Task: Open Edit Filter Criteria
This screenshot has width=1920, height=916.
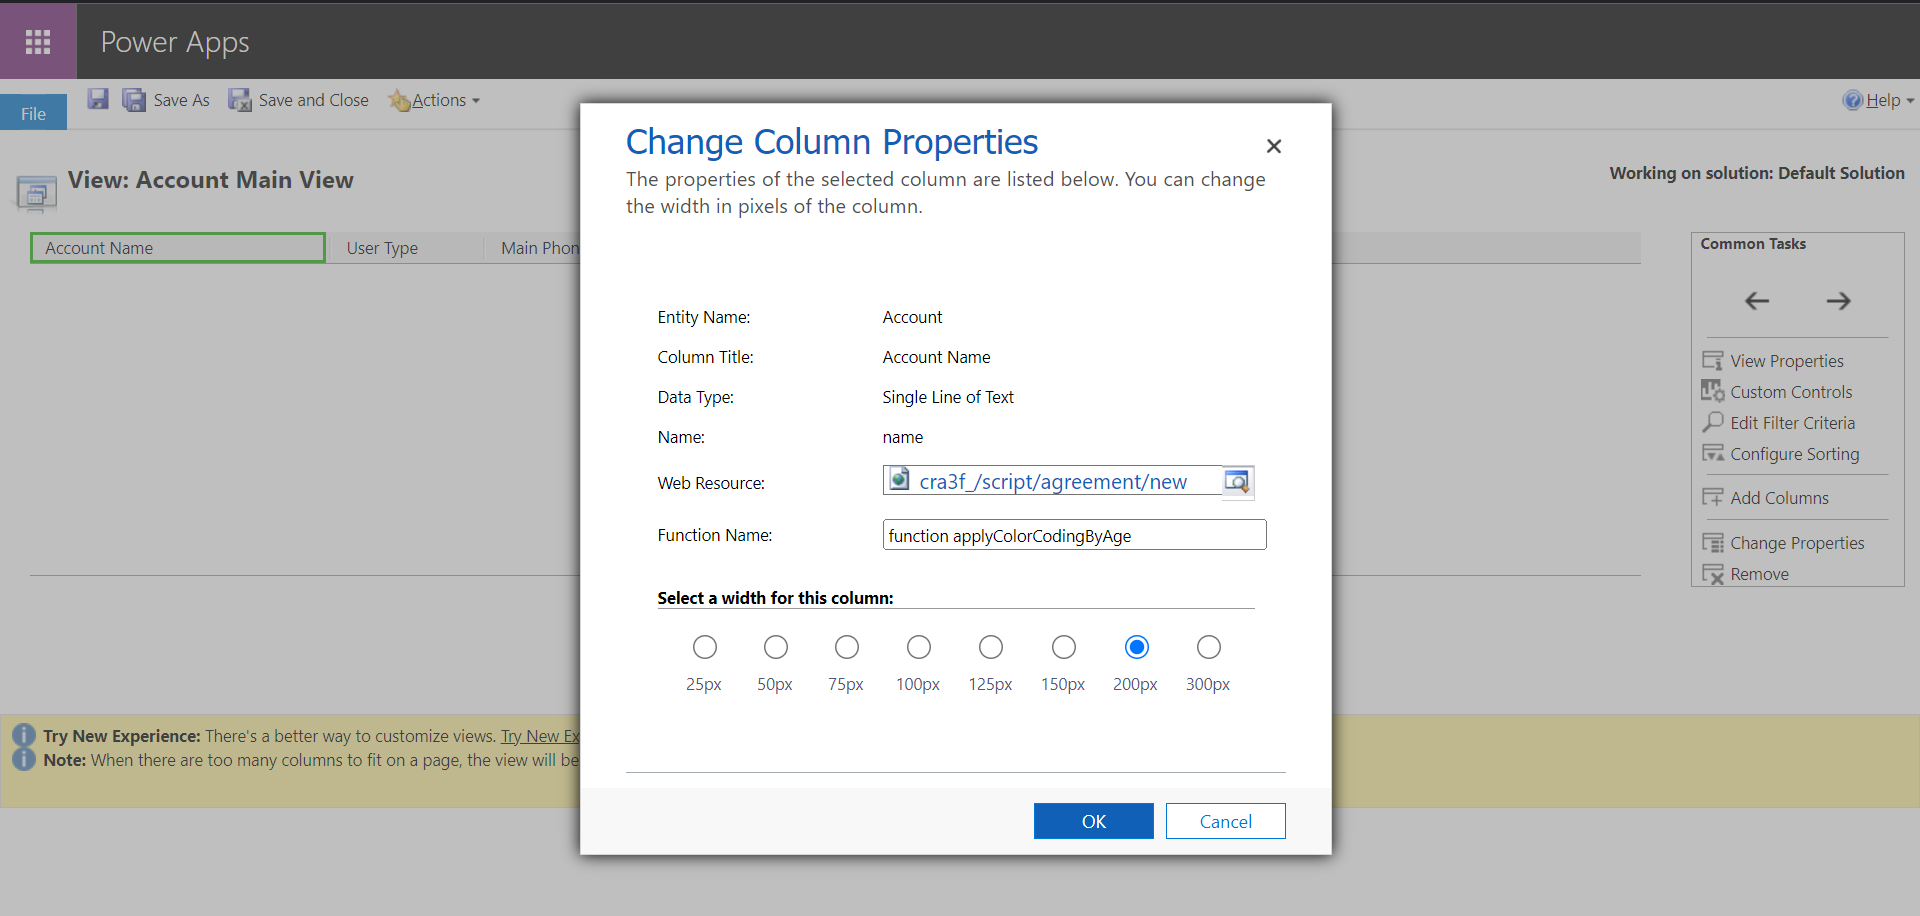Action: pos(1790,422)
